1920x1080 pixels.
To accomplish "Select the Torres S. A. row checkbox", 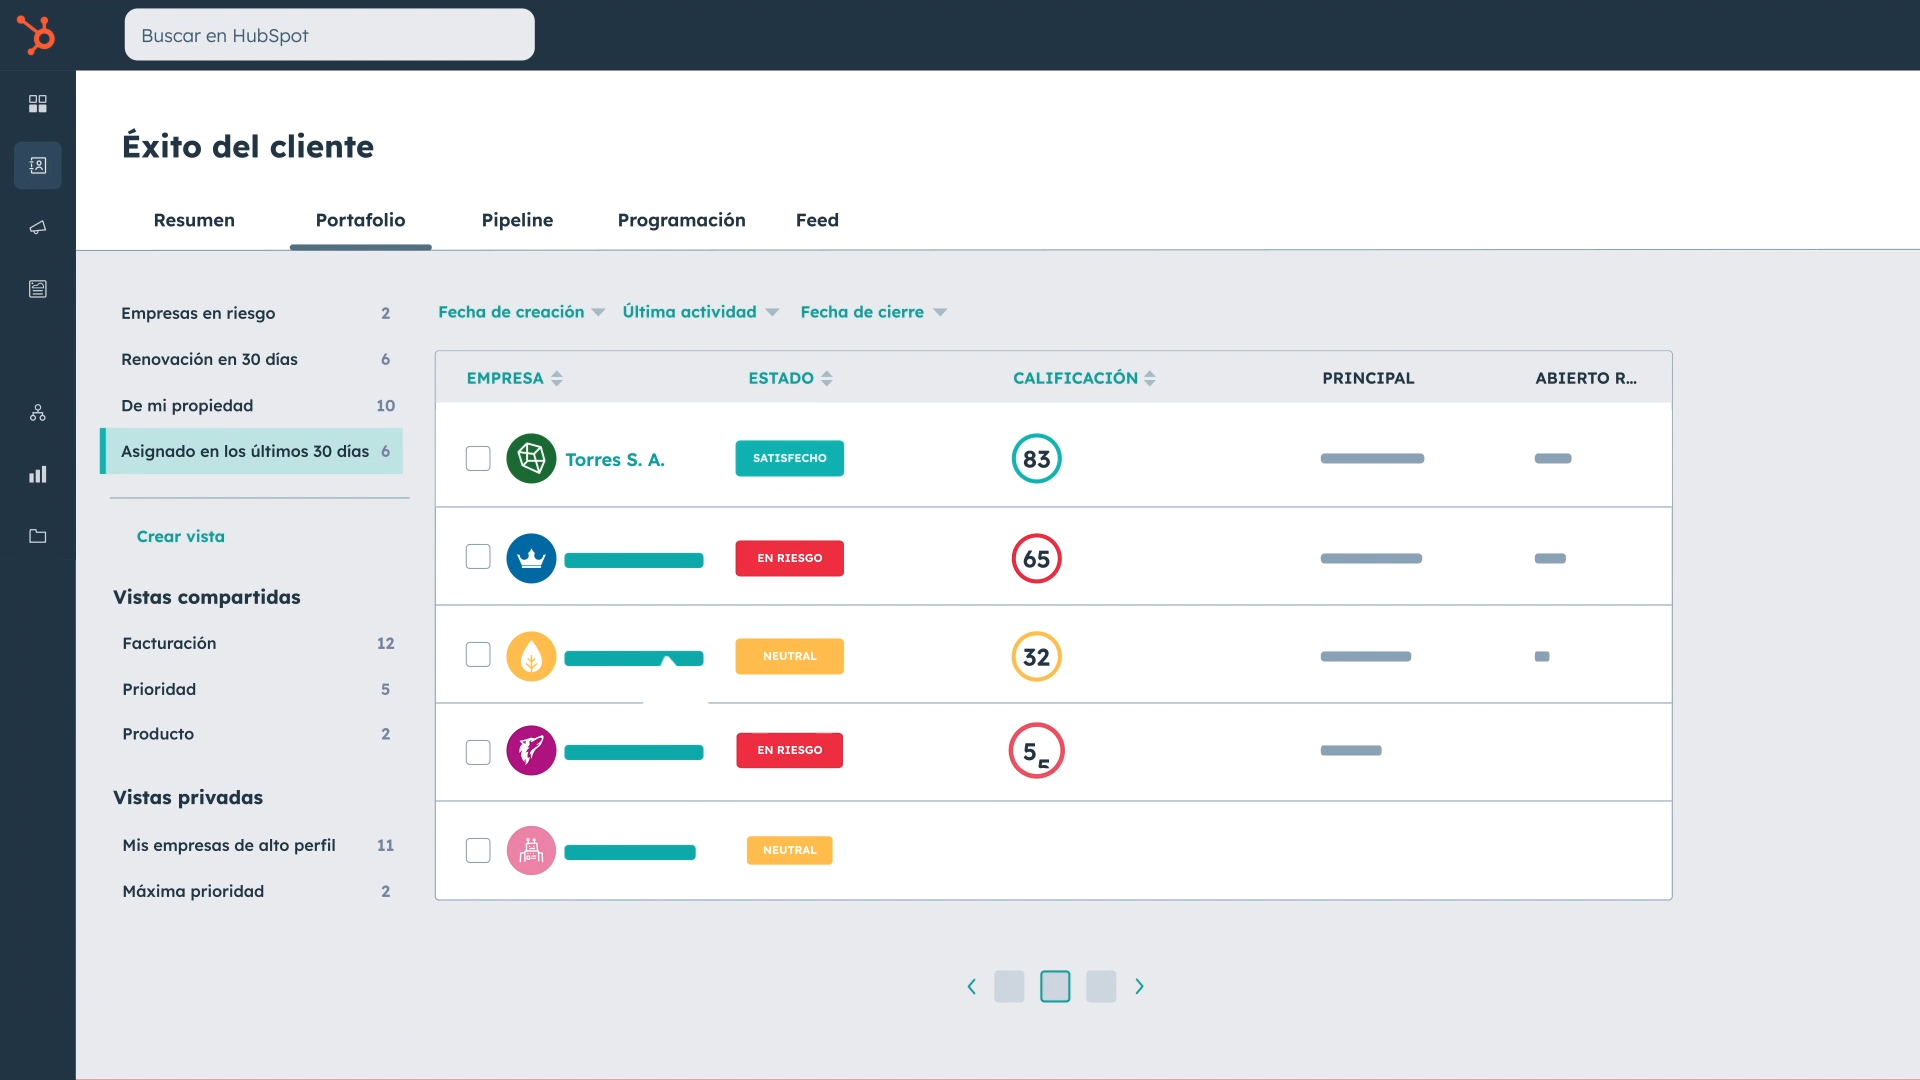I will tap(478, 459).
